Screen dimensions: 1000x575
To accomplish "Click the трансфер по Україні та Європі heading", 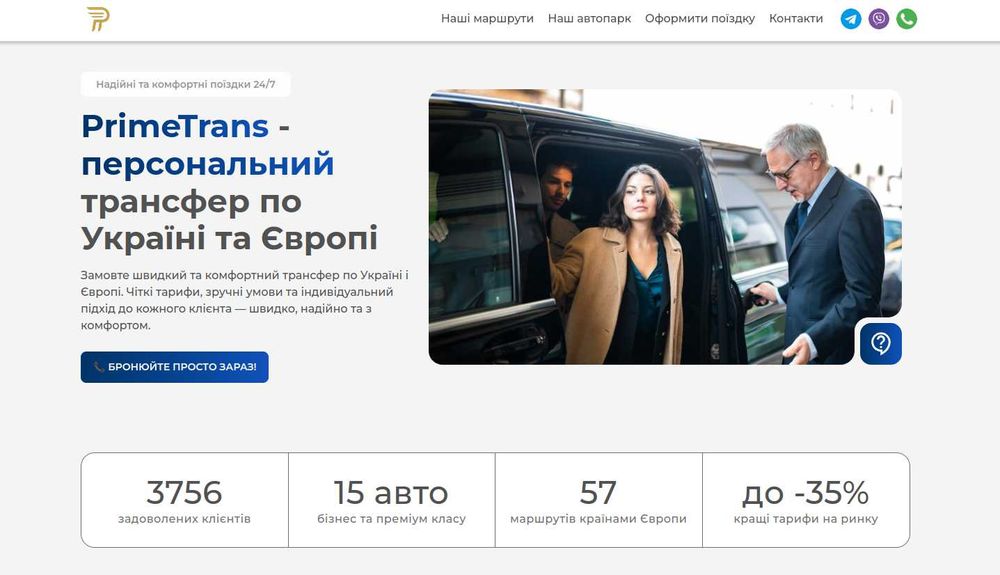I will coord(230,220).
